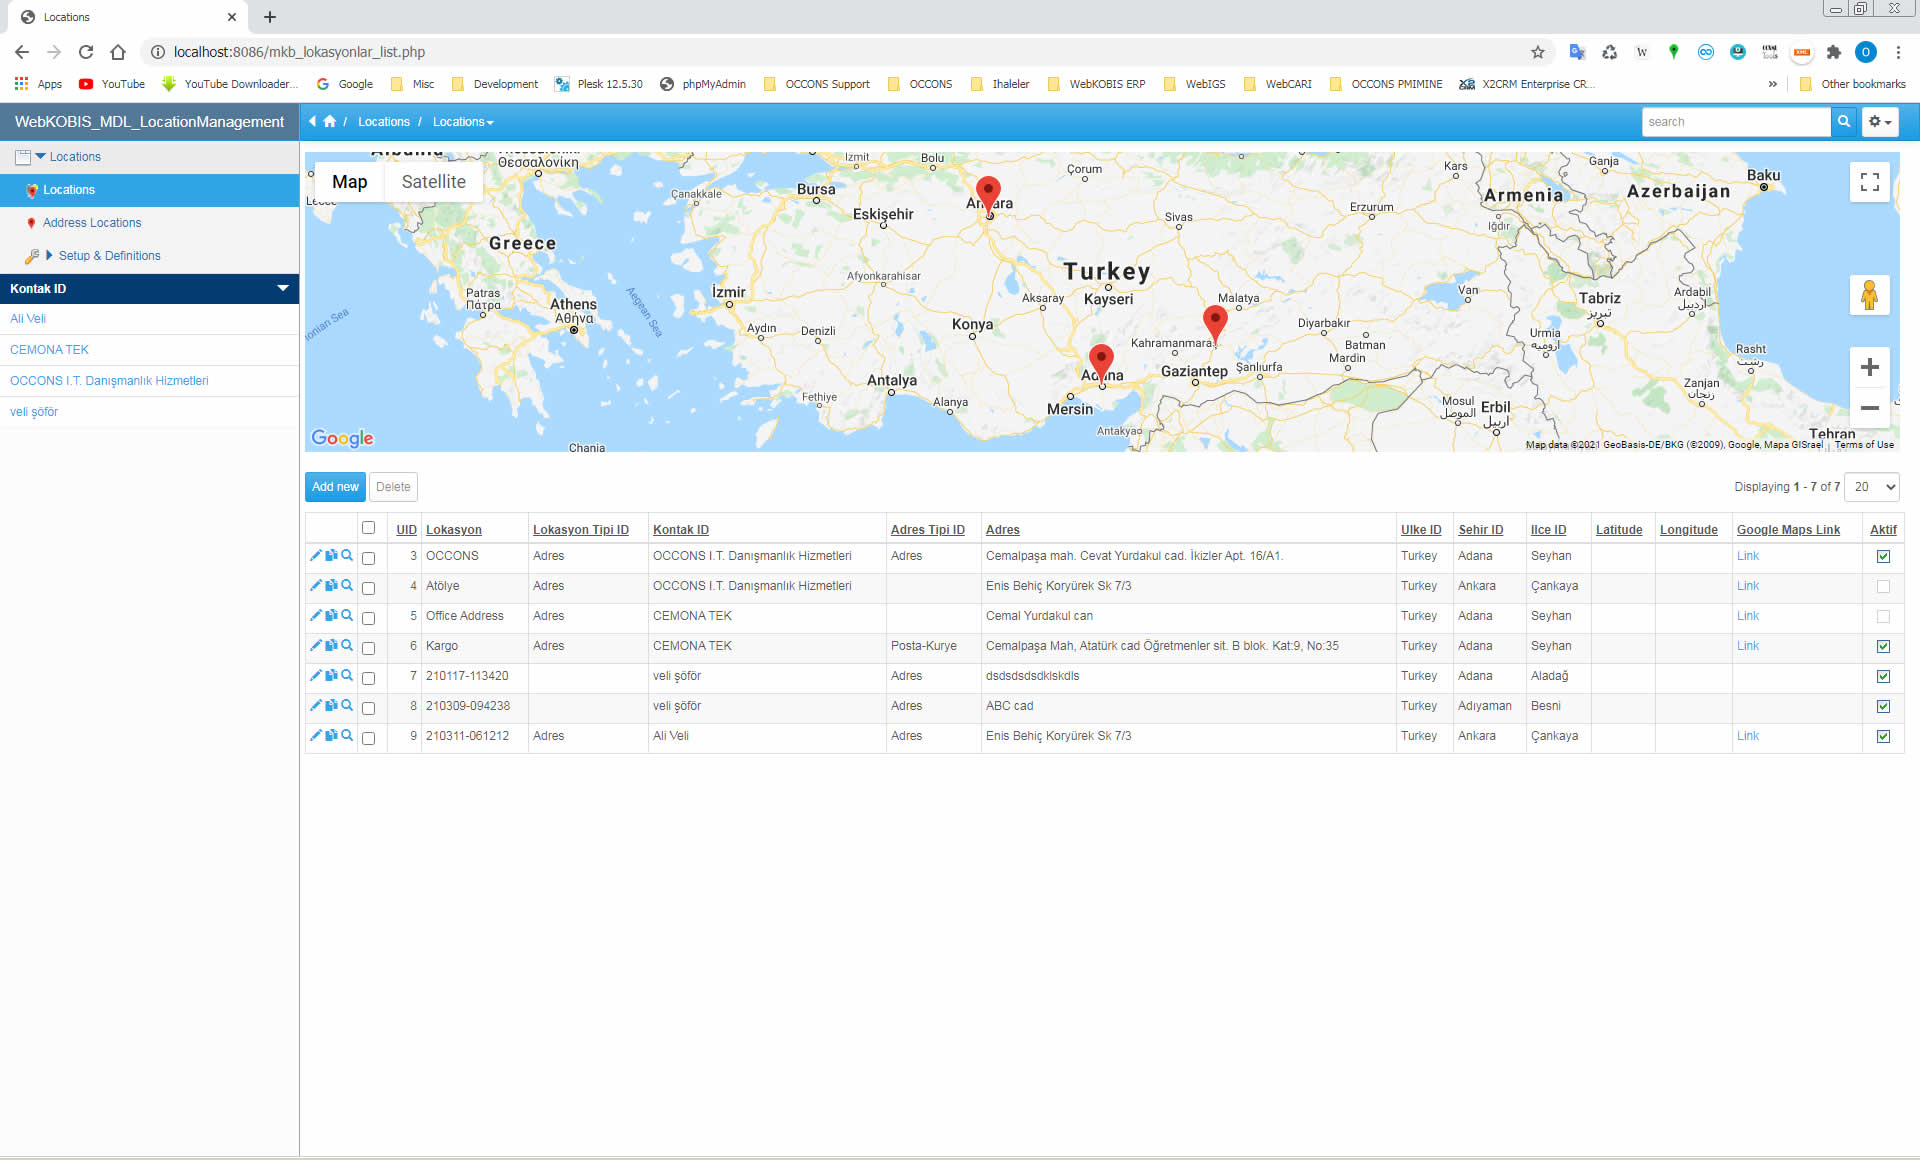Open the Locations breadcrumb dropdown

coord(463,121)
